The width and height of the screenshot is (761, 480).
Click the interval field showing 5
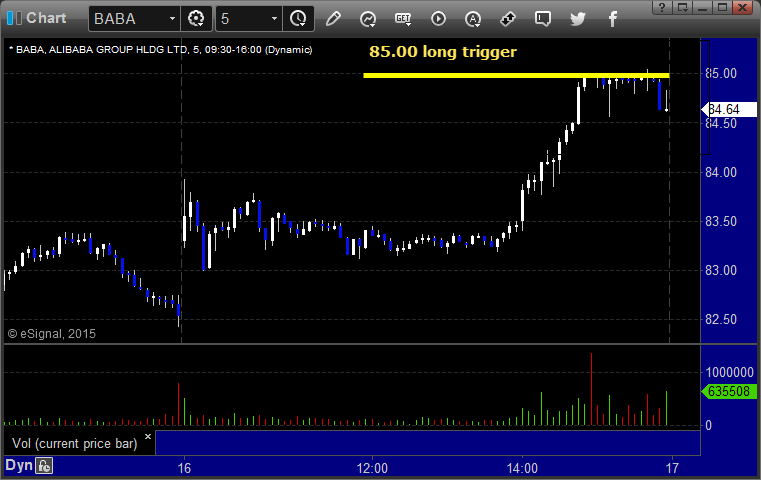coord(242,19)
